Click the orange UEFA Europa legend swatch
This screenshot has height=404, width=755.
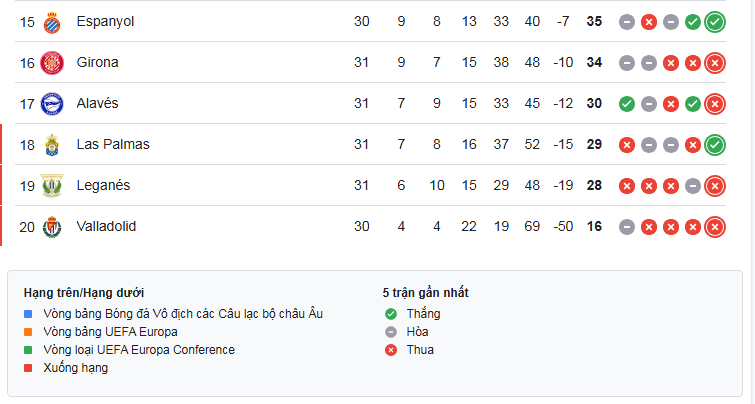(28, 332)
